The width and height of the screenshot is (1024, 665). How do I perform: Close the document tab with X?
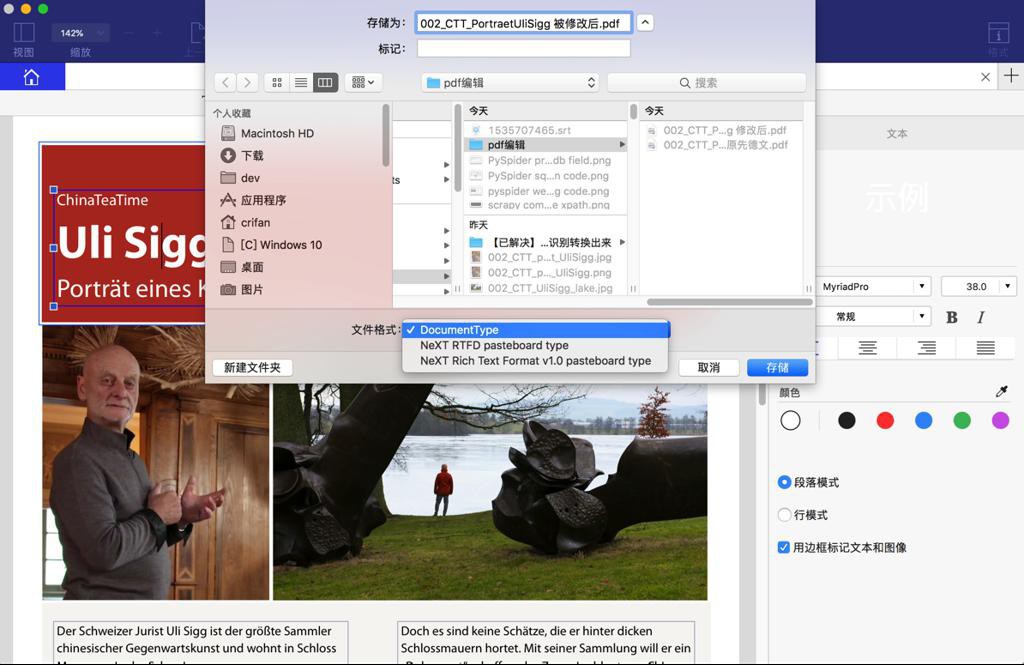(x=985, y=77)
